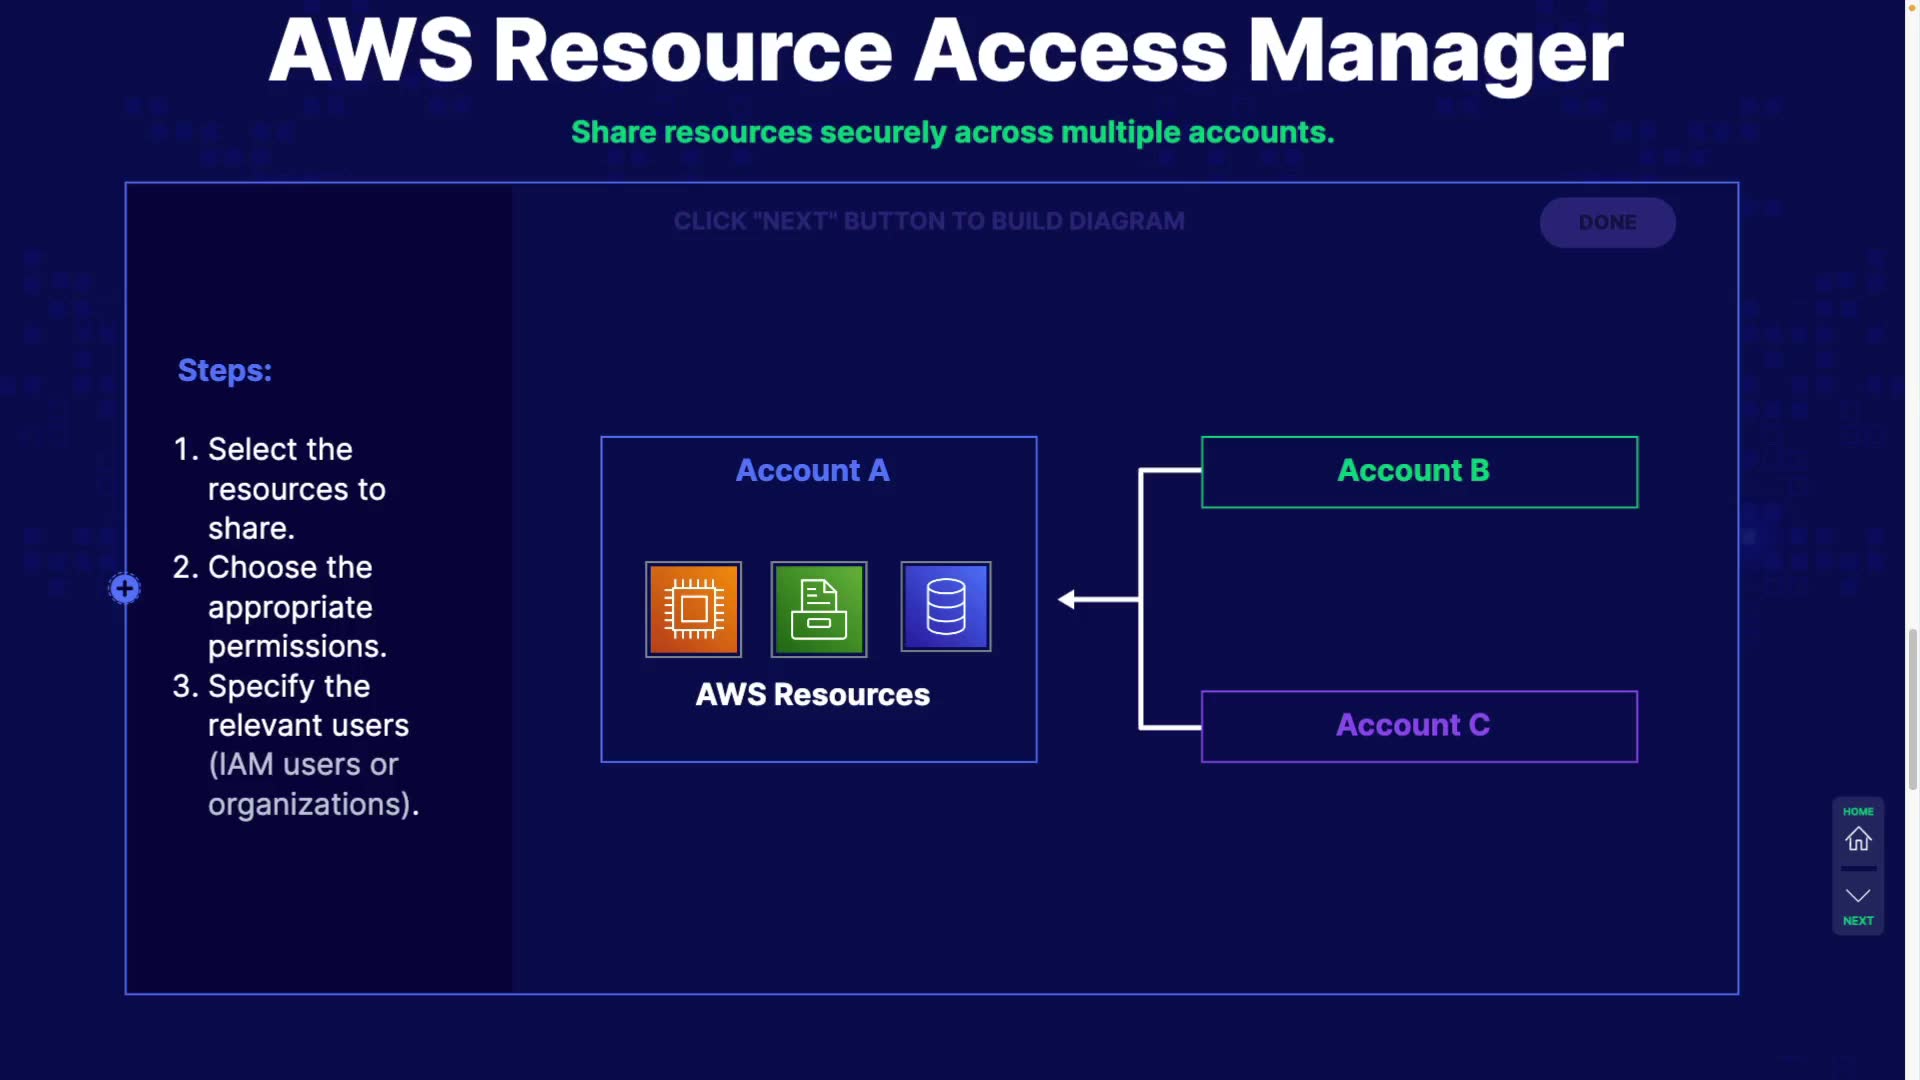Image resolution: width=1920 pixels, height=1080 pixels.
Task: Click the blue plus circle icon
Action: (125, 589)
